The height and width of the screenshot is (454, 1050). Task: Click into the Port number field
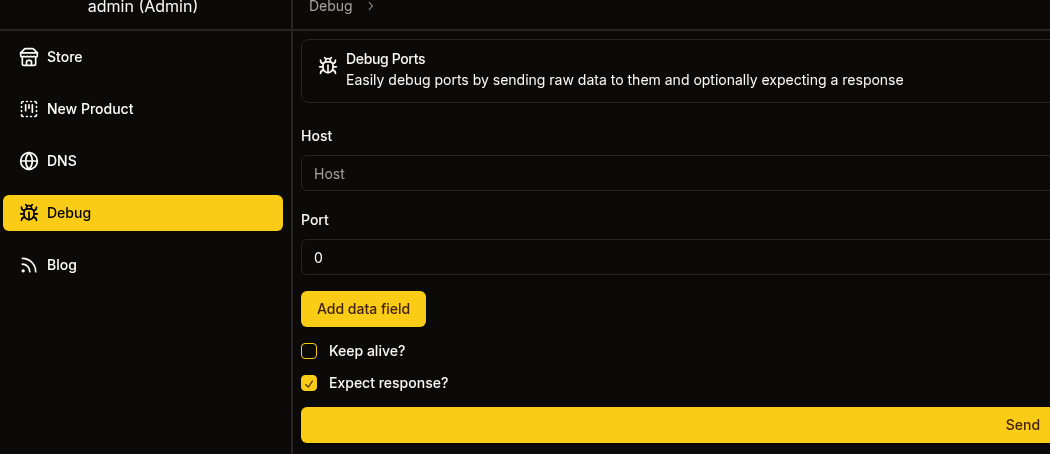coord(675,258)
